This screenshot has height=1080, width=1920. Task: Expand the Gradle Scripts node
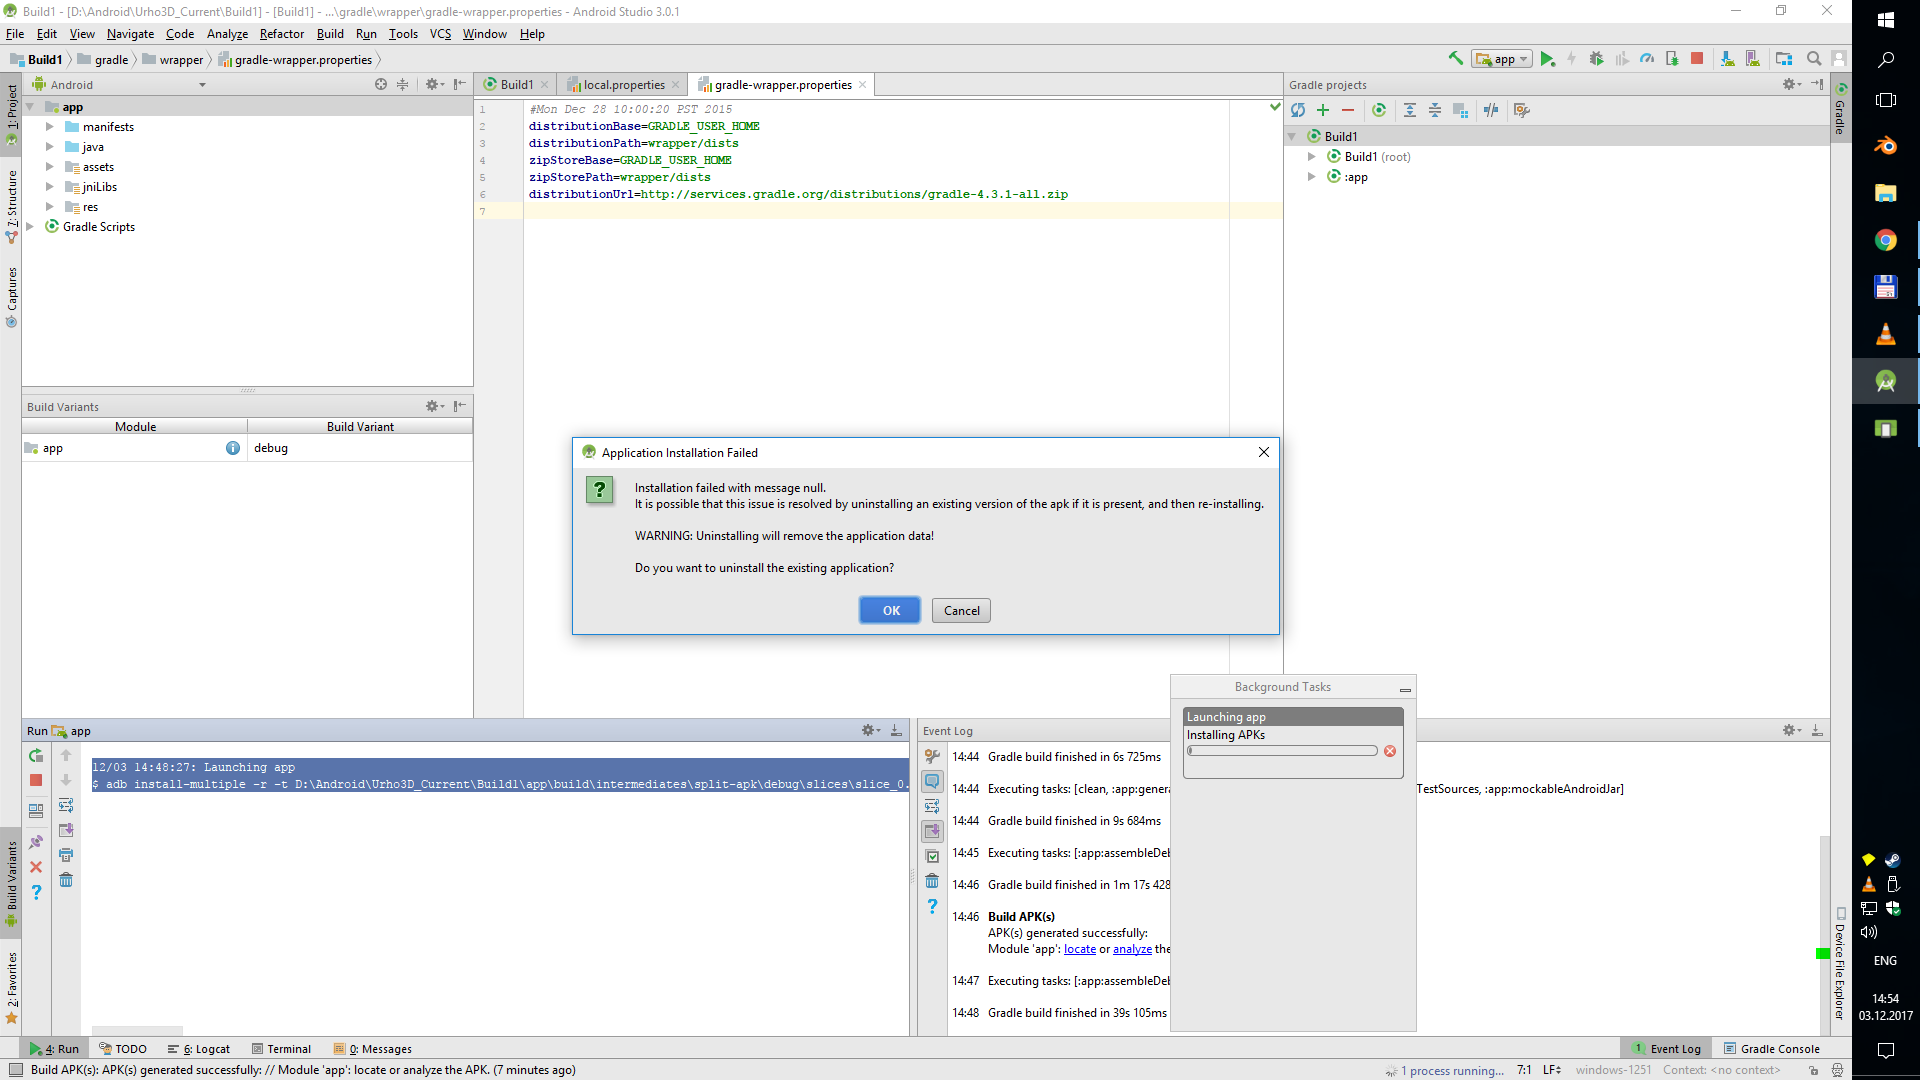[29, 227]
